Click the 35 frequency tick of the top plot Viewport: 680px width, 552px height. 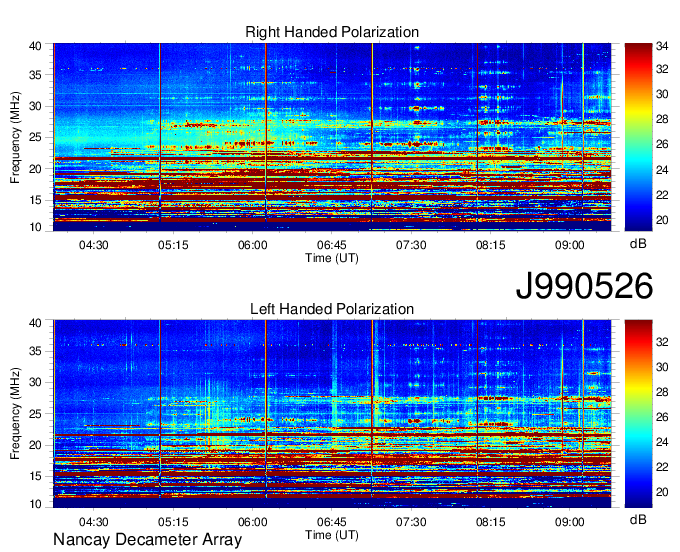(36, 75)
